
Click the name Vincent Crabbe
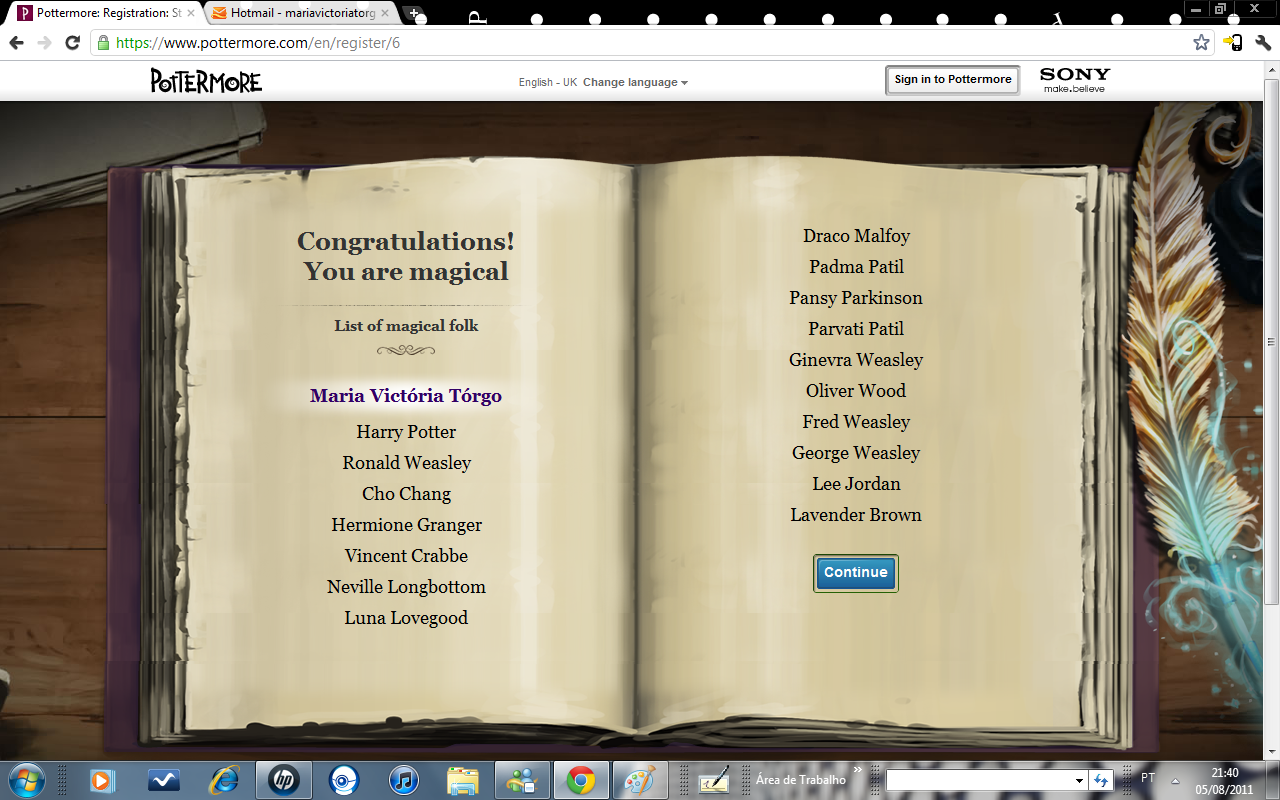click(x=406, y=556)
